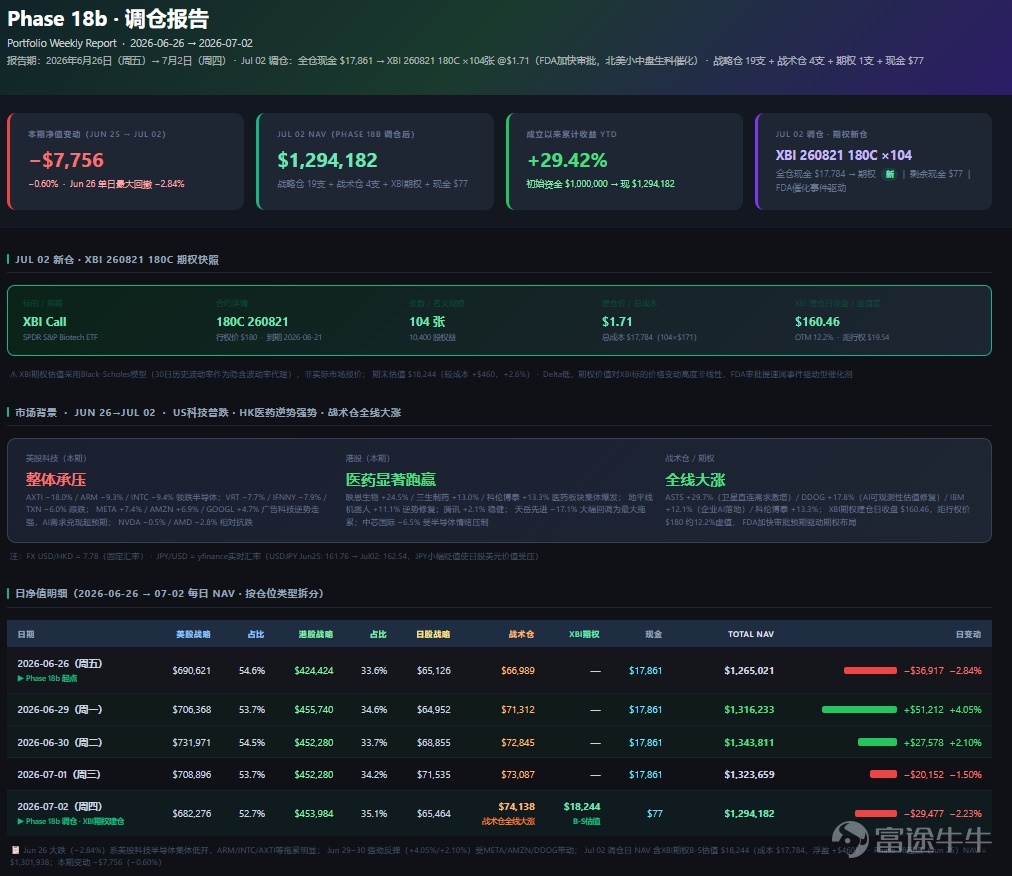Click the $453,984 HK strategy value
Screen dimensions: 1012x876
[x=314, y=813]
